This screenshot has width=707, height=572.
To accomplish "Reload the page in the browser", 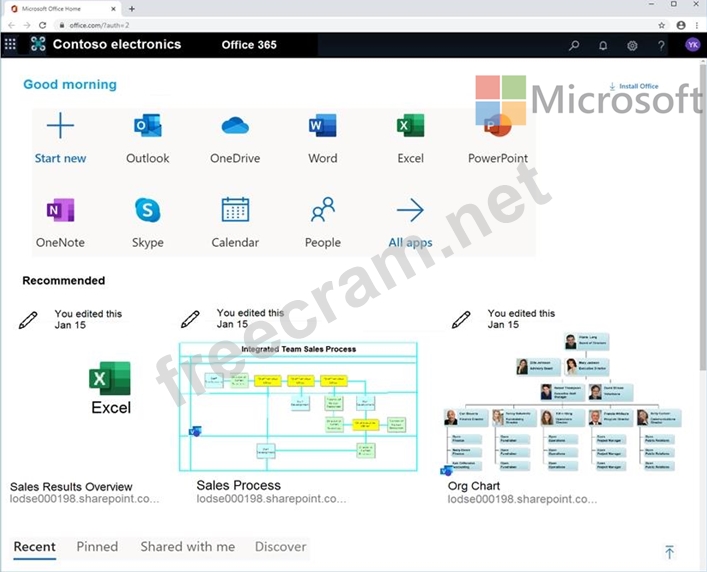I will [x=42, y=25].
